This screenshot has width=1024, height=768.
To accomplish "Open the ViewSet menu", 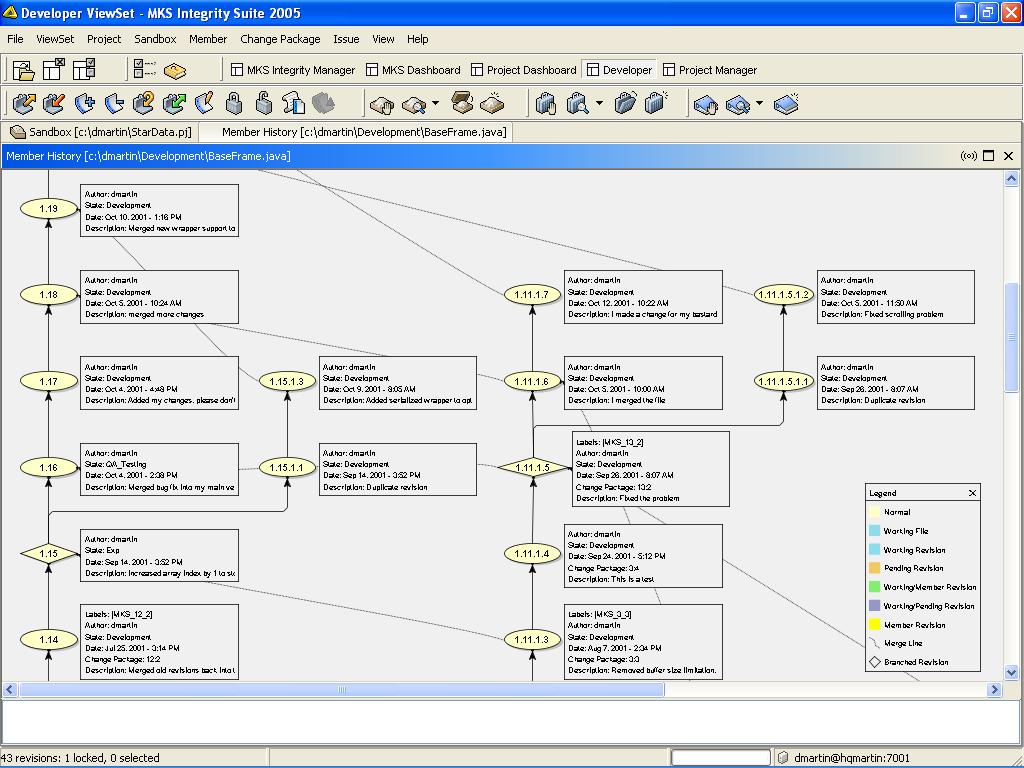I will click(x=55, y=39).
